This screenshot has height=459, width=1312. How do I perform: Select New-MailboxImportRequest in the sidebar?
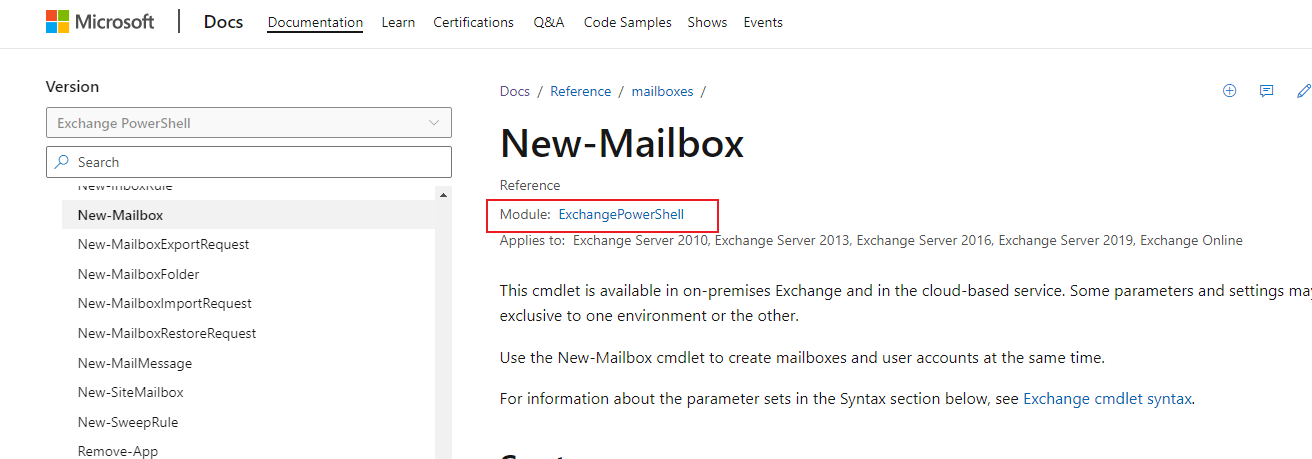click(164, 303)
